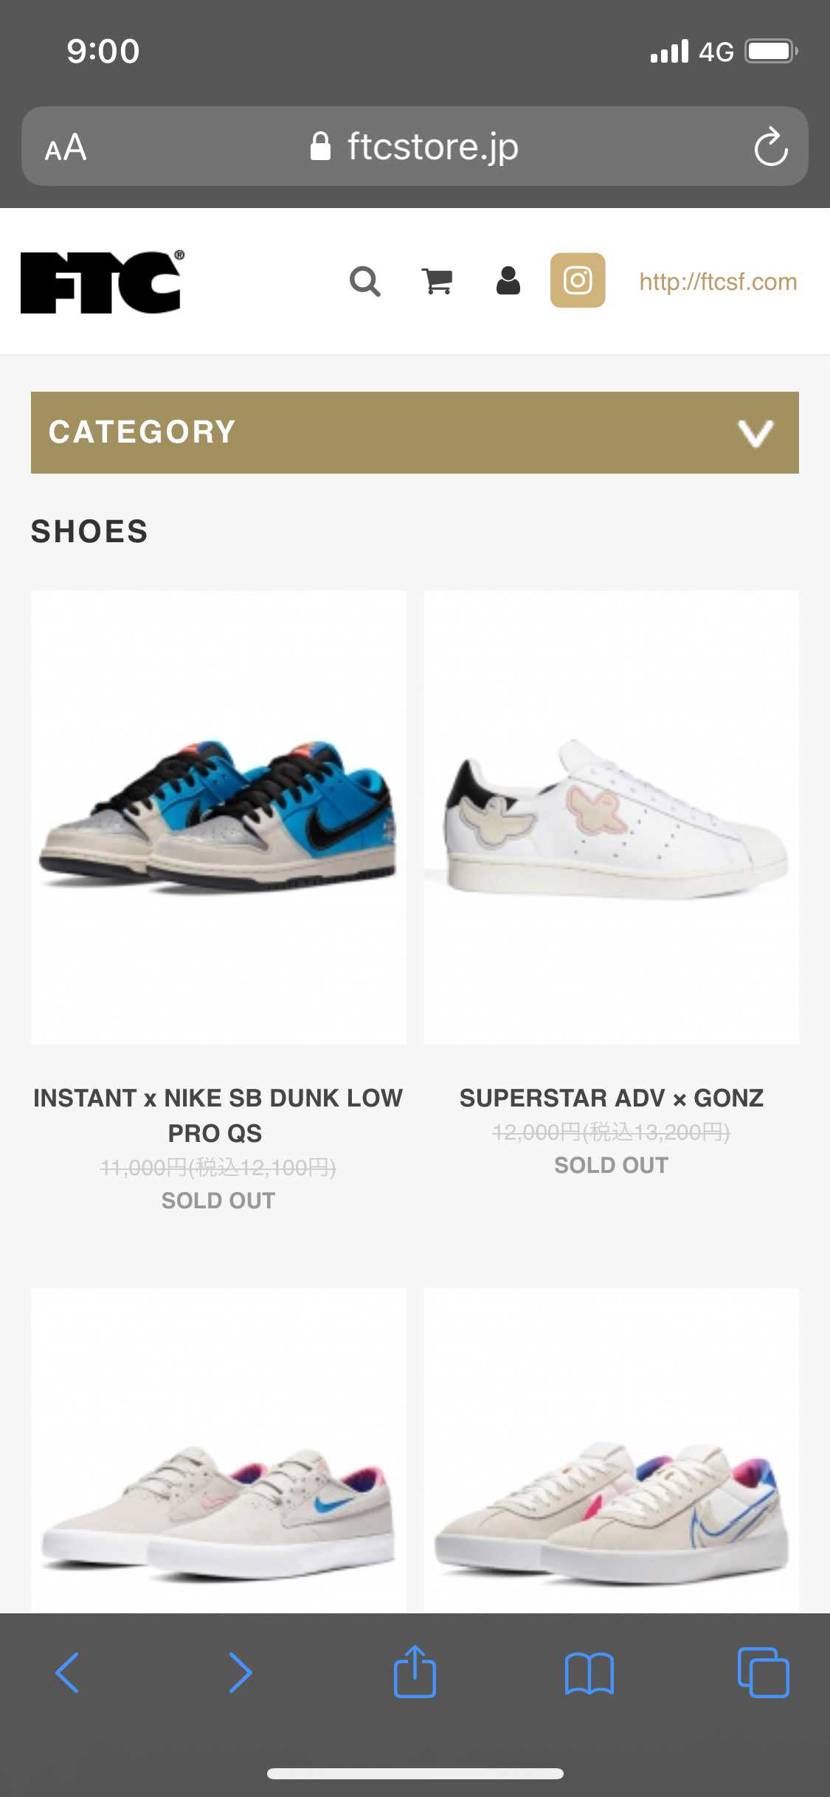Viewport: 830px width, 1797px height.
Task: Visit the http://ftcsf.com link
Action: pyautogui.click(x=718, y=281)
